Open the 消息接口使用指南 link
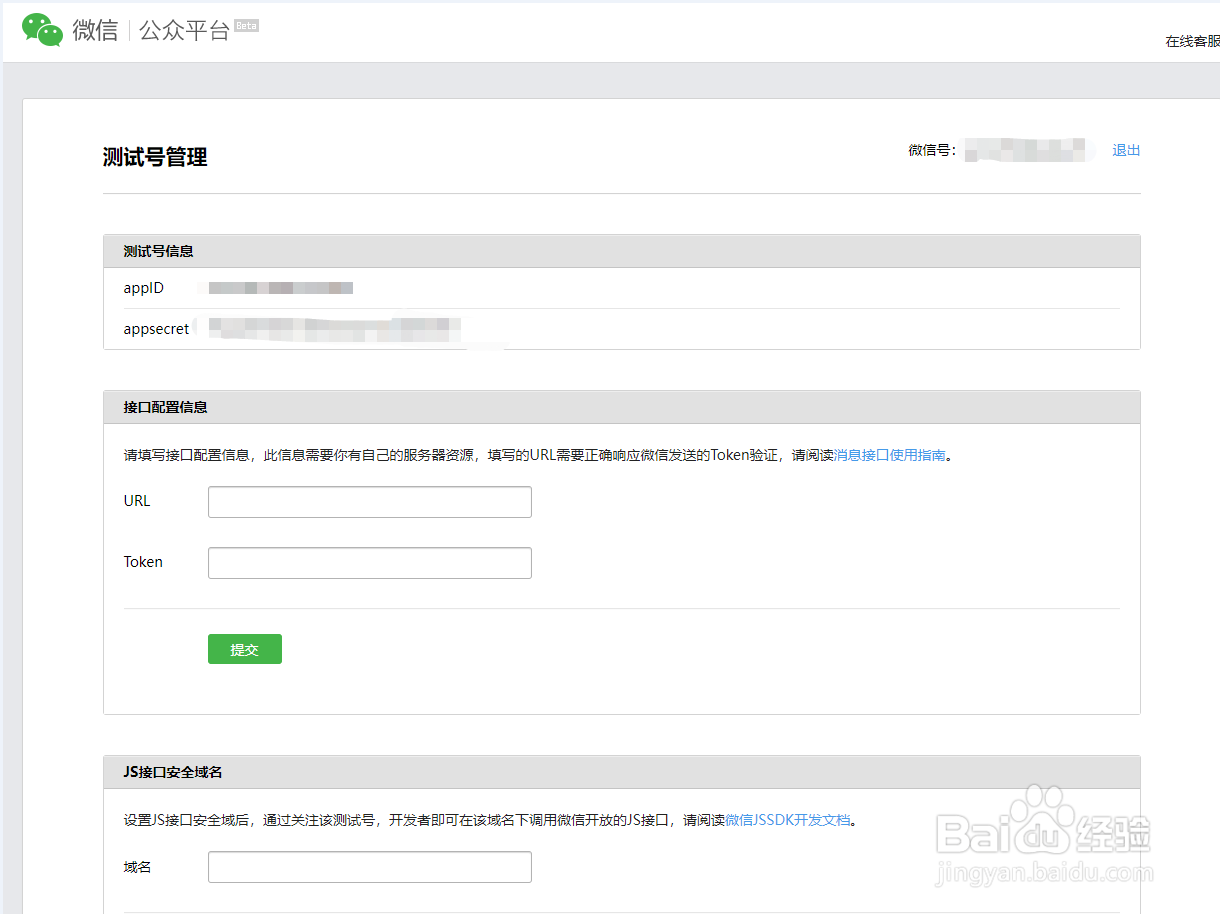Viewport: 1220px width, 914px height. (x=890, y=455)
